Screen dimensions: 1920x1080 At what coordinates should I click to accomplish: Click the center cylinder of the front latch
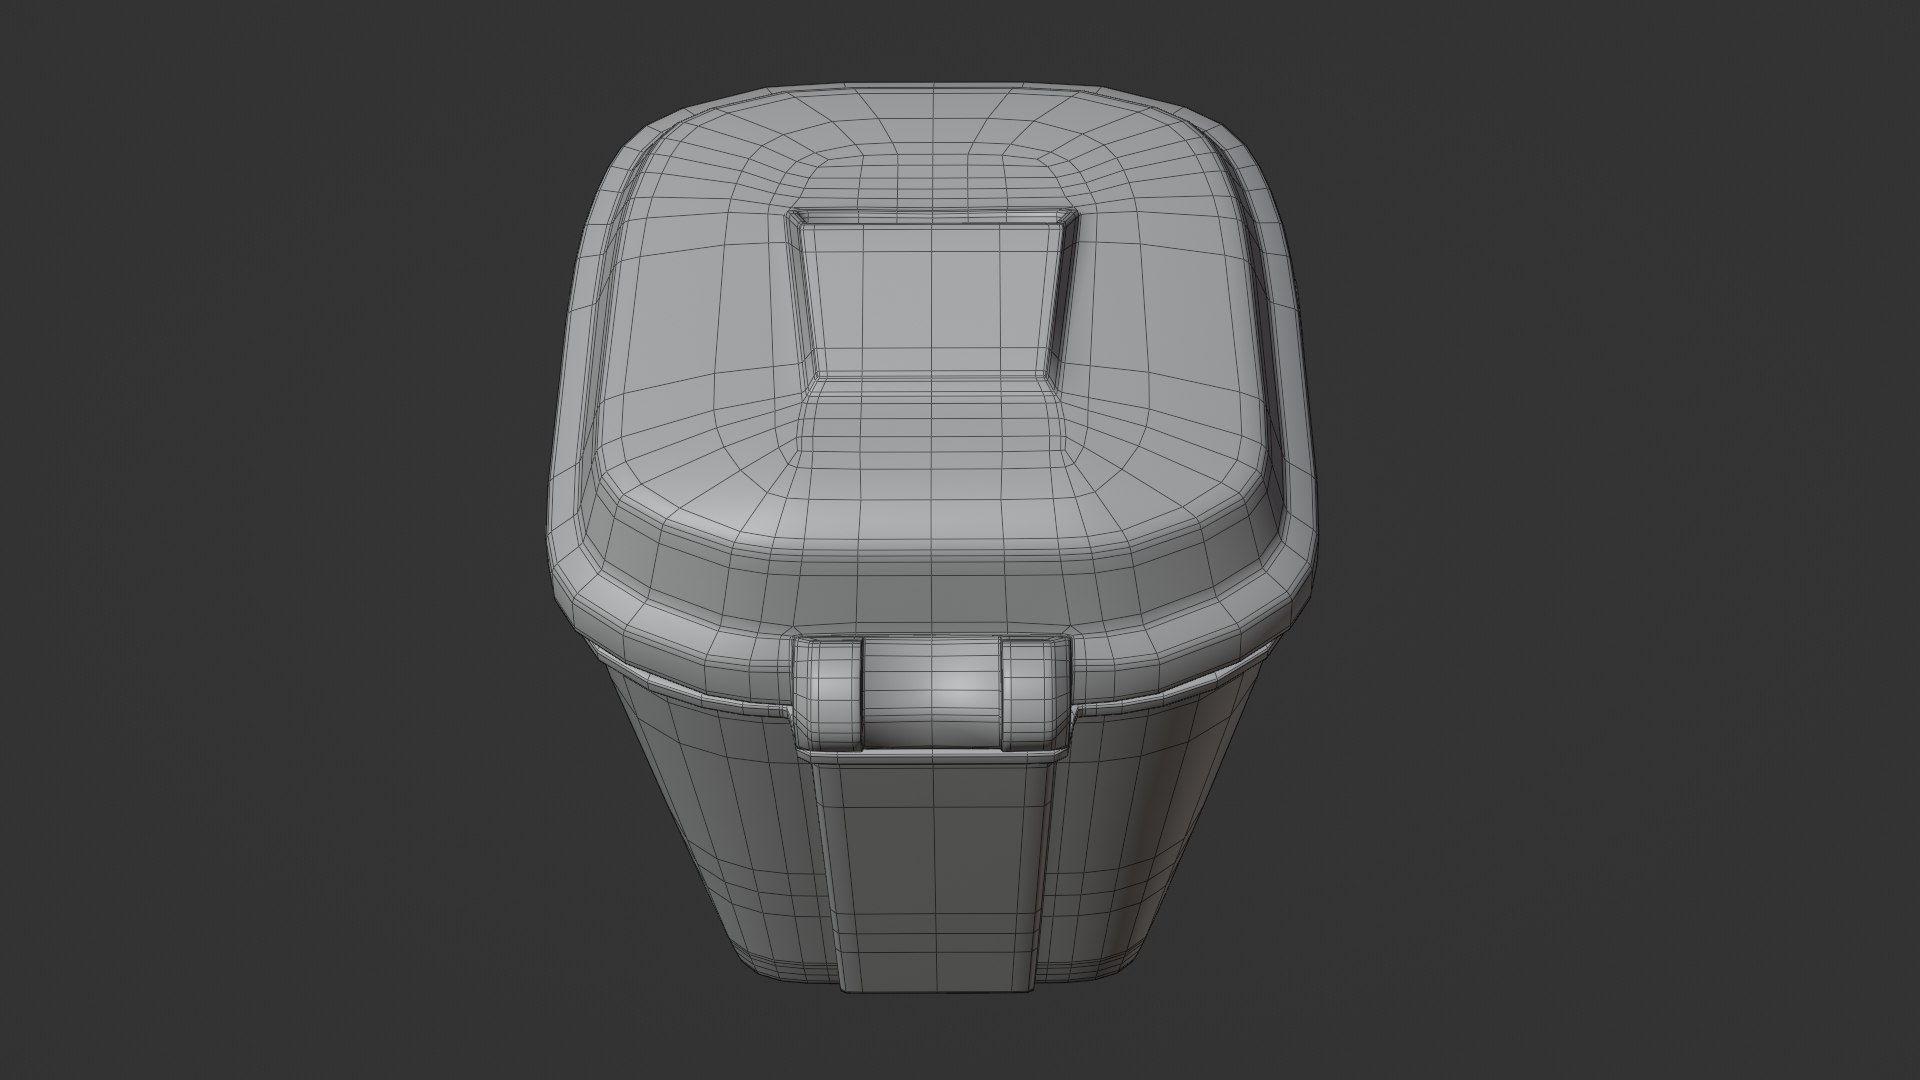click(931, 691)
